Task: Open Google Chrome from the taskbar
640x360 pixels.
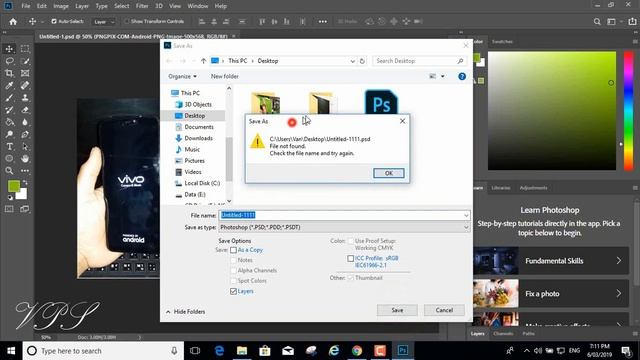Action: [x=357, y=351]
